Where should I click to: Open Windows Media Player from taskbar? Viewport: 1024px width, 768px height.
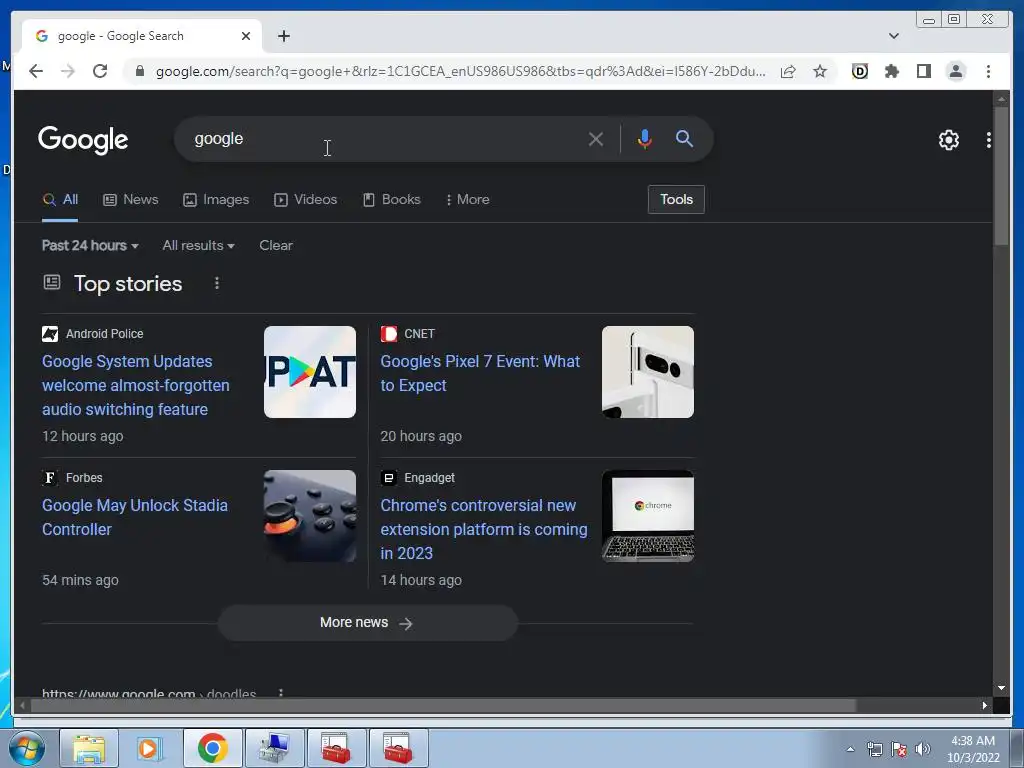[150, 748]
